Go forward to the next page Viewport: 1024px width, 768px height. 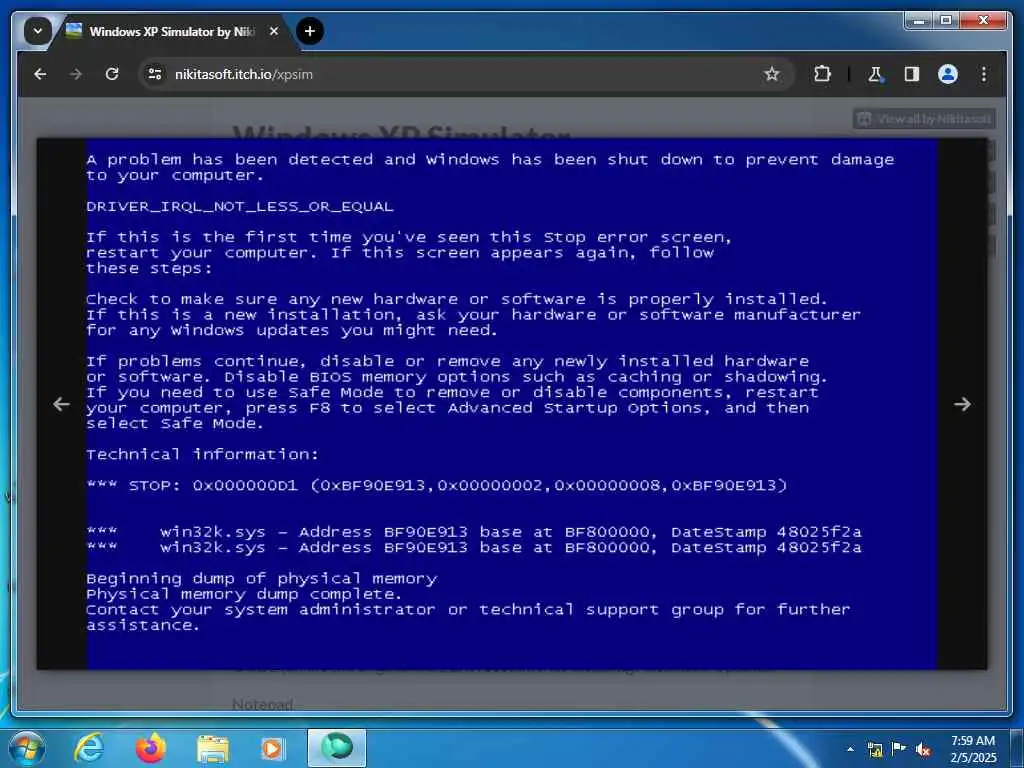click(x=76, y=74)
